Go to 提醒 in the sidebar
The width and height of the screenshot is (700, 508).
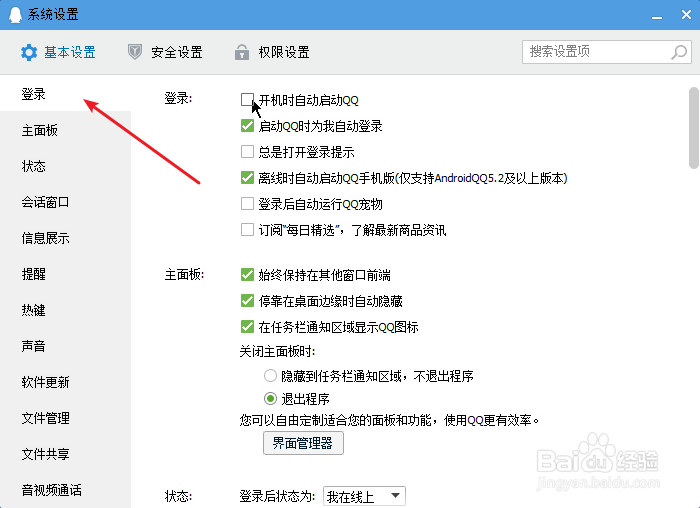pyautogui.click(x=65, y=274)
